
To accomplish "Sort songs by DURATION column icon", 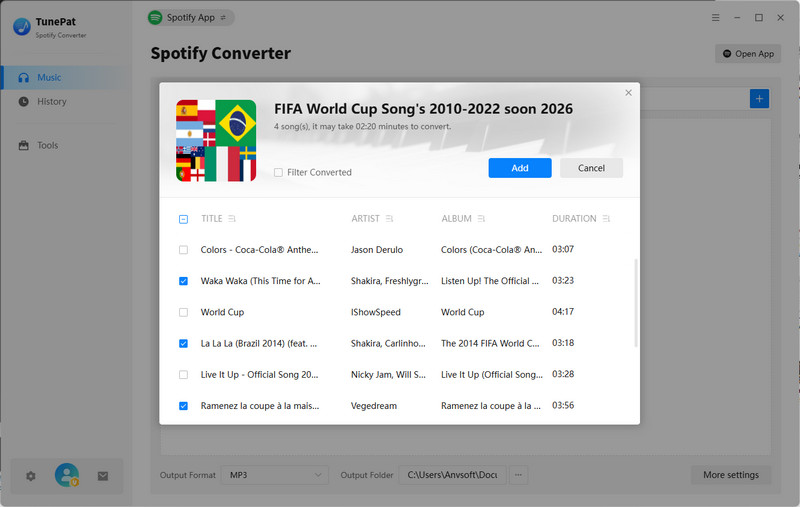I will pyautogui.click(x=606, y=218).
